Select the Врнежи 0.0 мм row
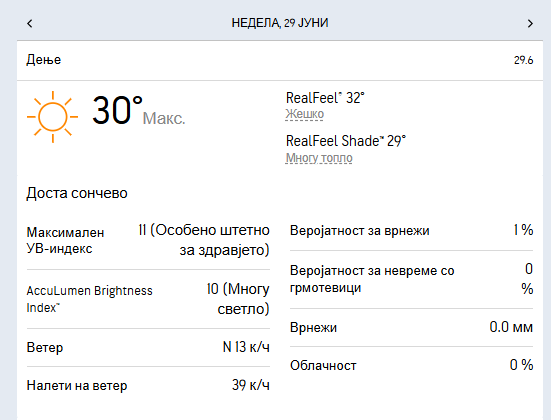 [411, 327]
